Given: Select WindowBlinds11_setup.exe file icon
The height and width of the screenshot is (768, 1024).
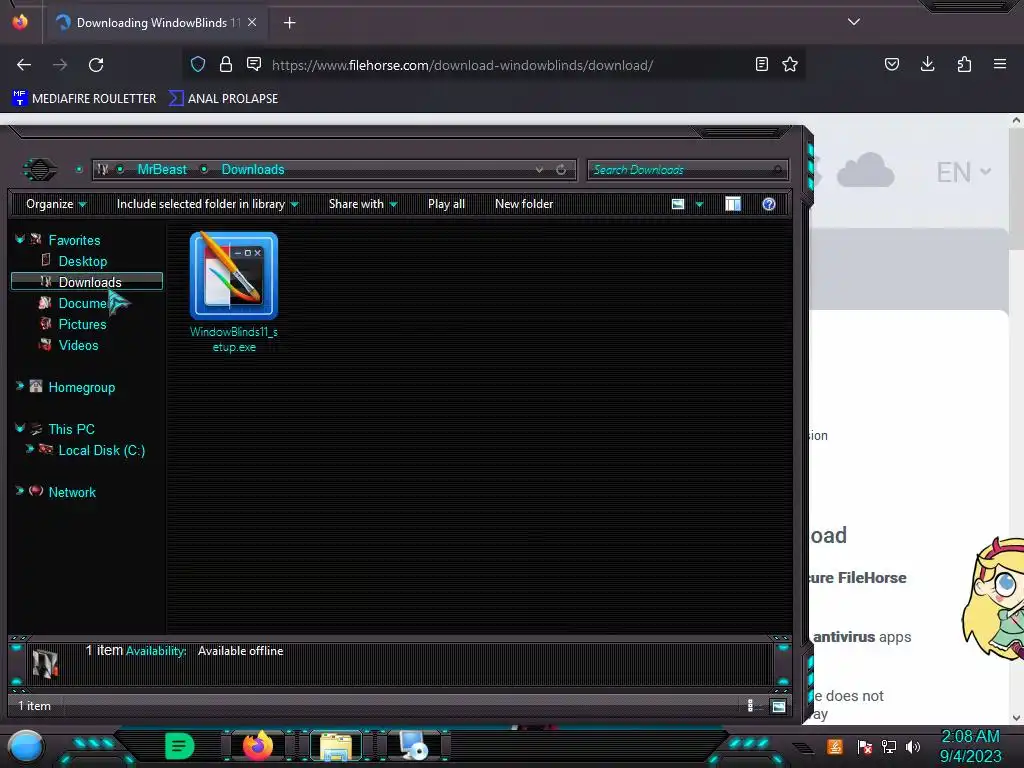Looking at the screenshot, I should [x=234, y=276].
